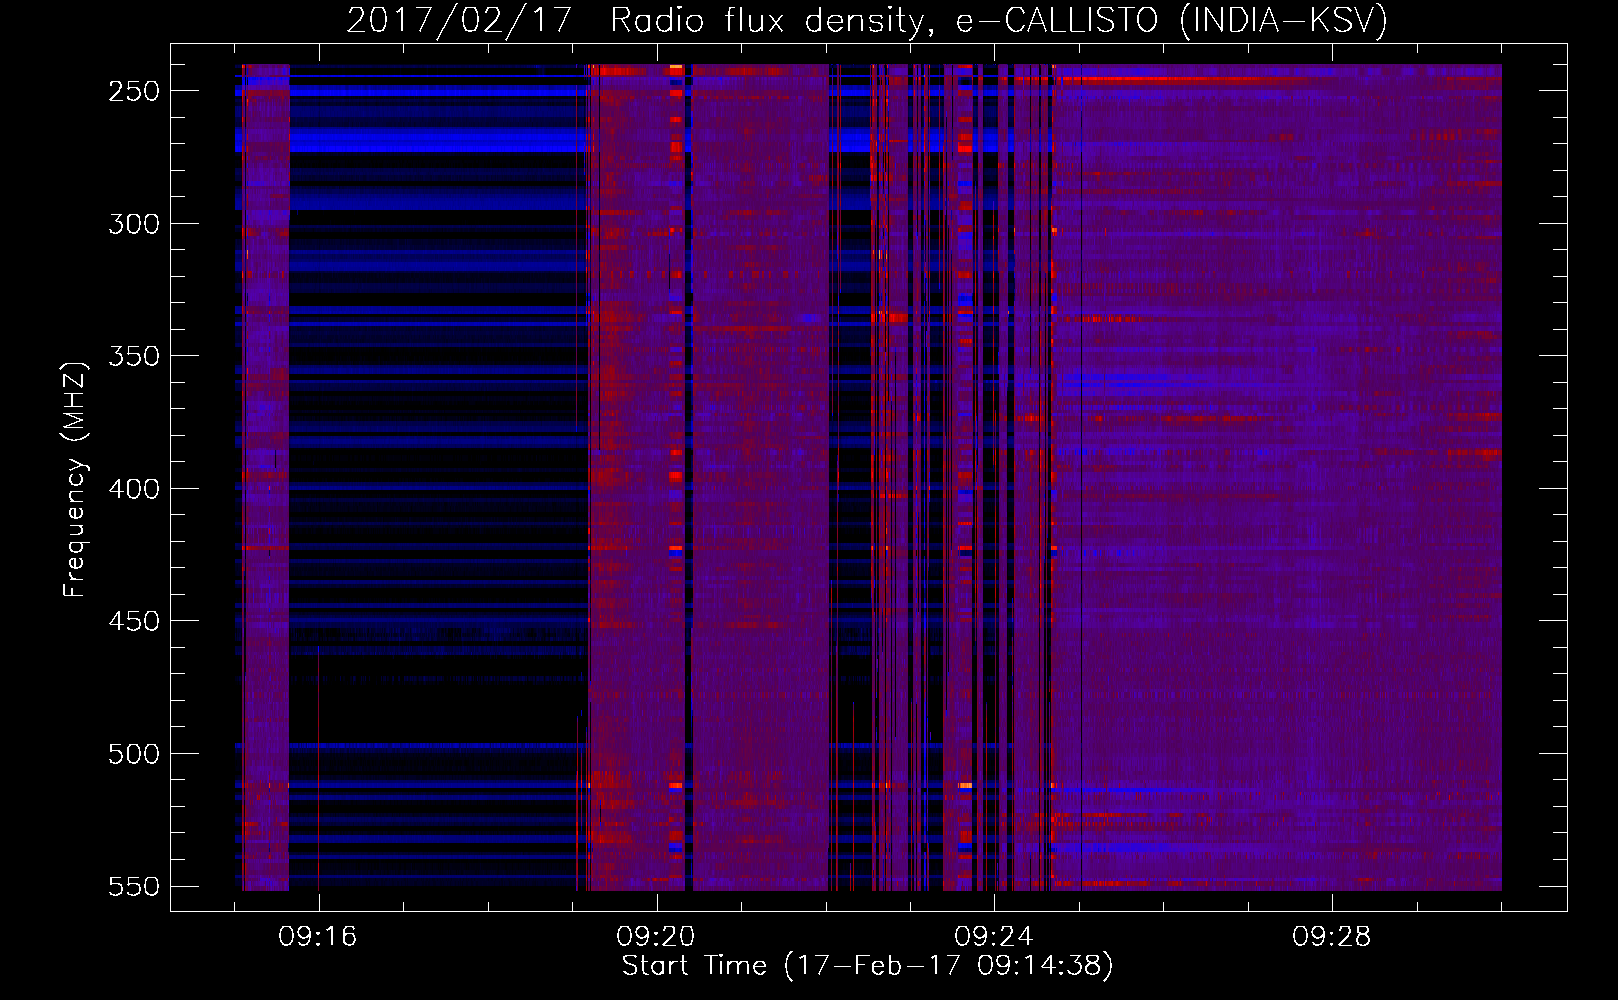The width and height of the screenshot is (1618, 1000).
Task: Click the 500 frequency tick label
Action: [134, 754]
